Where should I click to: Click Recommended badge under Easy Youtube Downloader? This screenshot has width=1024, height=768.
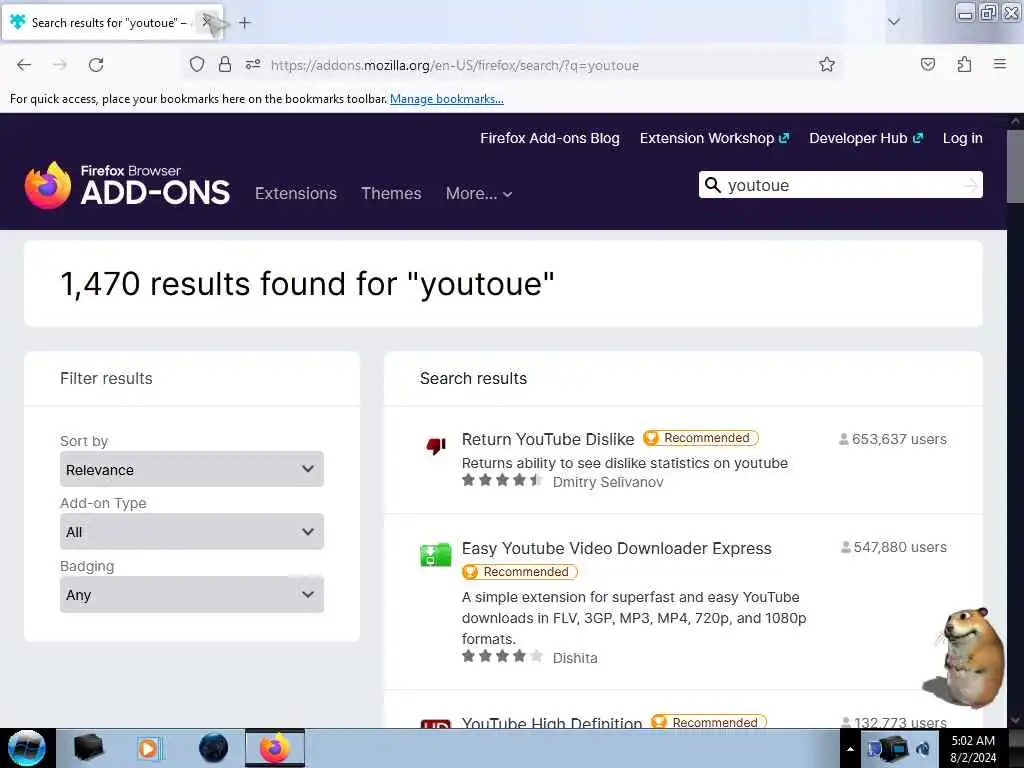519,572
